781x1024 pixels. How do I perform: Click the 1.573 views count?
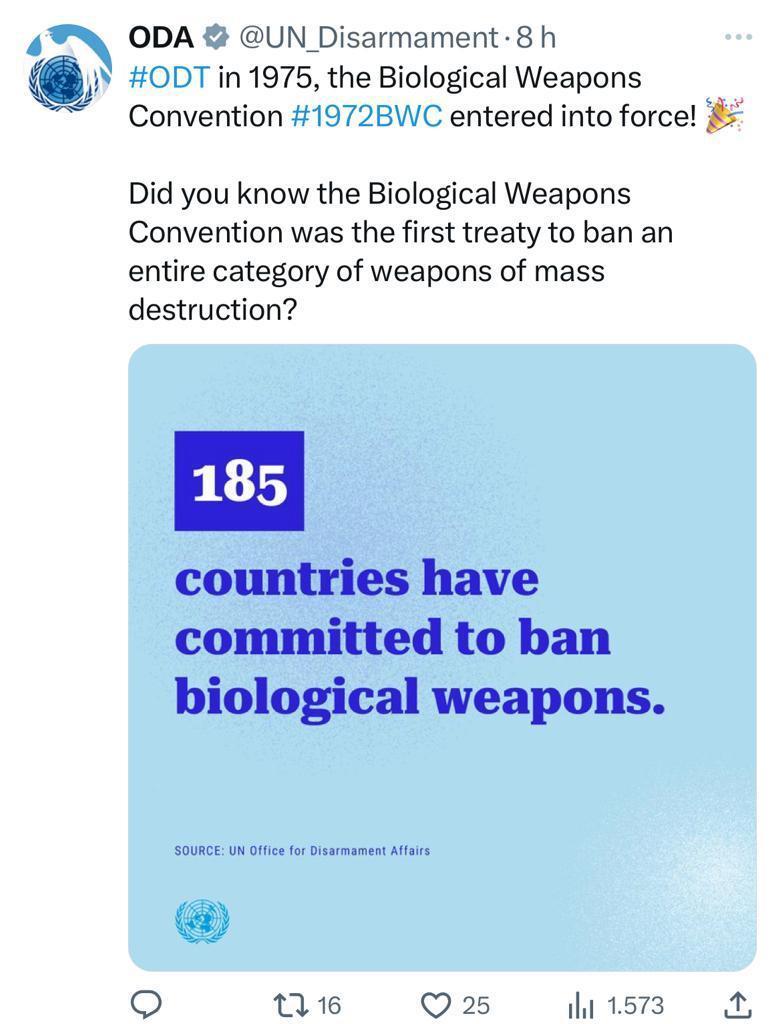pos(635,1005)
